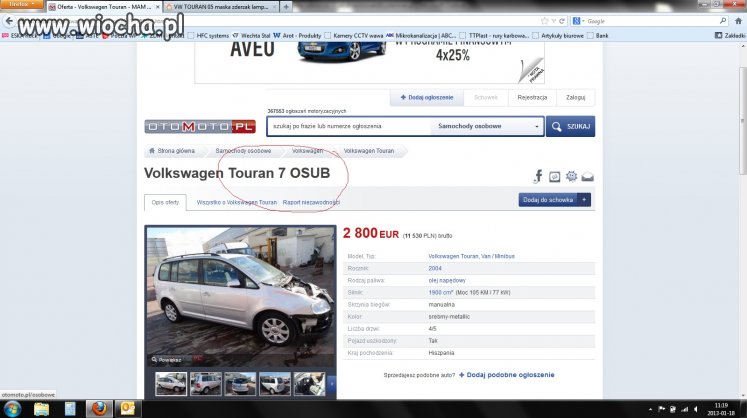Screen dimensions: 747x418
Task: Open the Artykuły biurowe bookmark
Action: [x=558, y=36]
